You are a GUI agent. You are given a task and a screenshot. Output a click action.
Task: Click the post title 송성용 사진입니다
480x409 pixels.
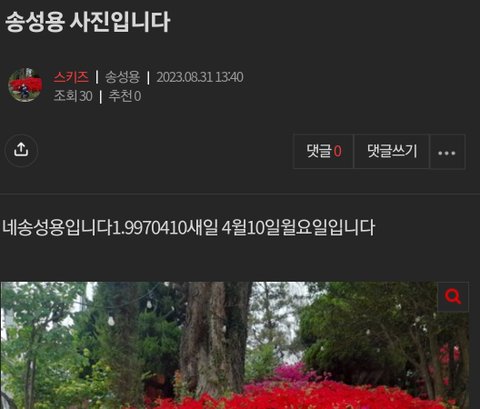(x=88, y=22)
